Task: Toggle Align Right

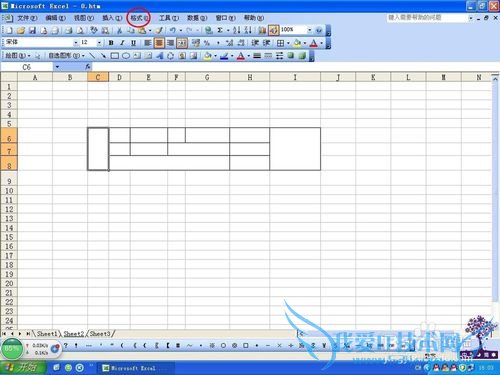Action: pyautogui.click(x=170, y=43)
